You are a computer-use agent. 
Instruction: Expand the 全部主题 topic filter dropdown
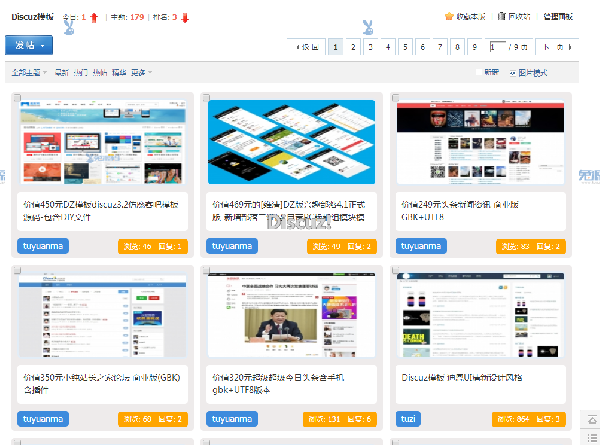point(29,72)
